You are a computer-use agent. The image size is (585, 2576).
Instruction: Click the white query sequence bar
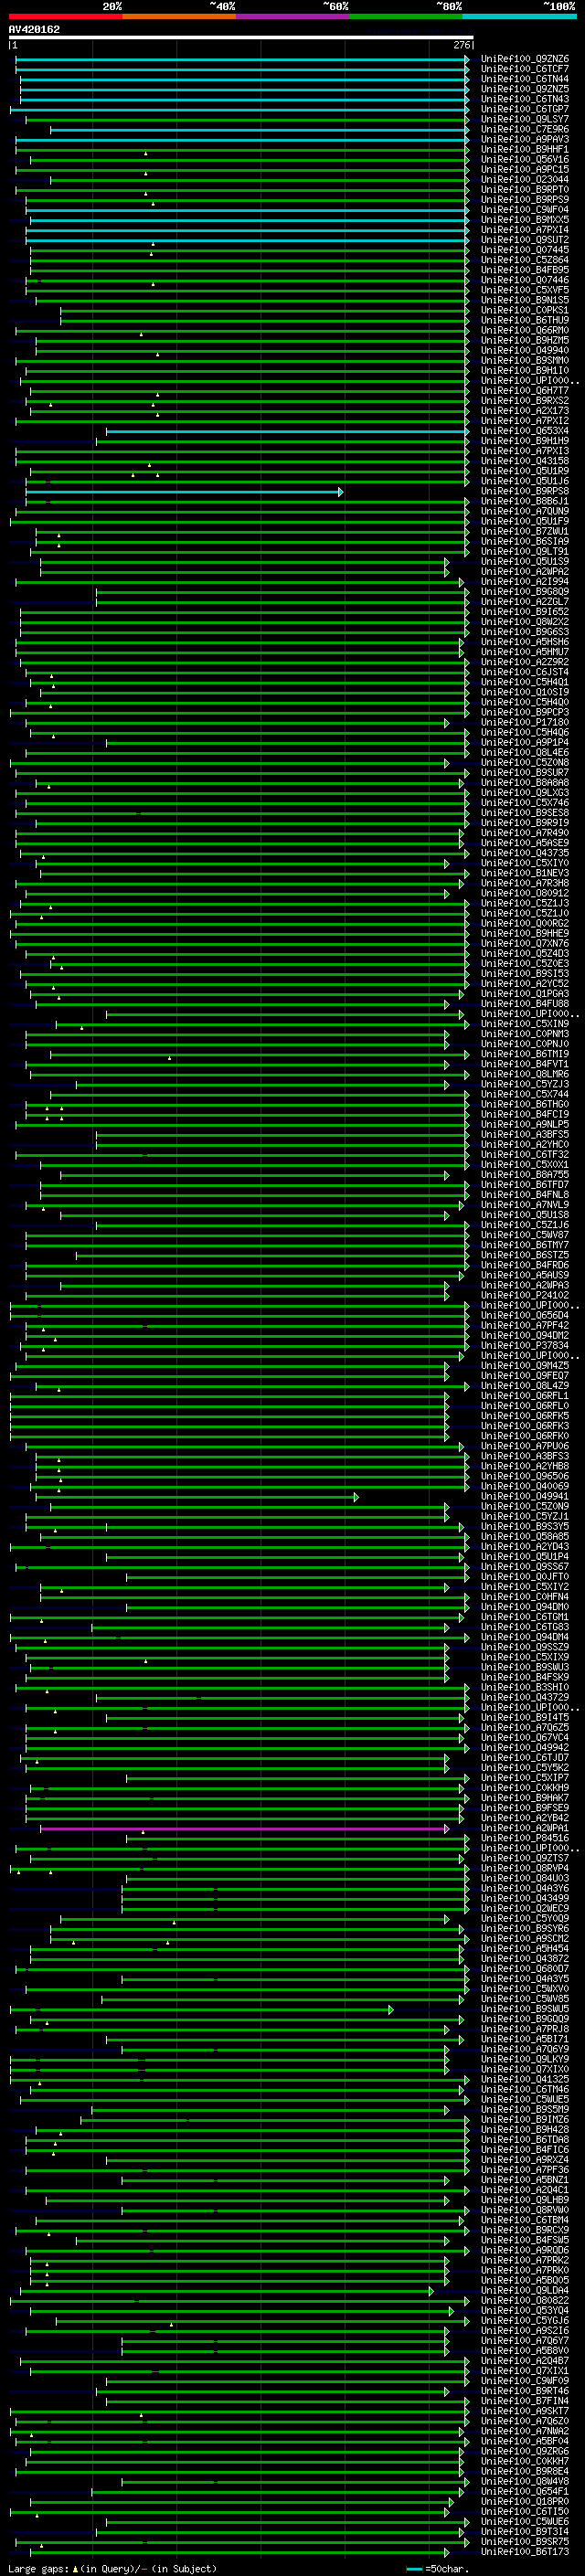(241, 37)
